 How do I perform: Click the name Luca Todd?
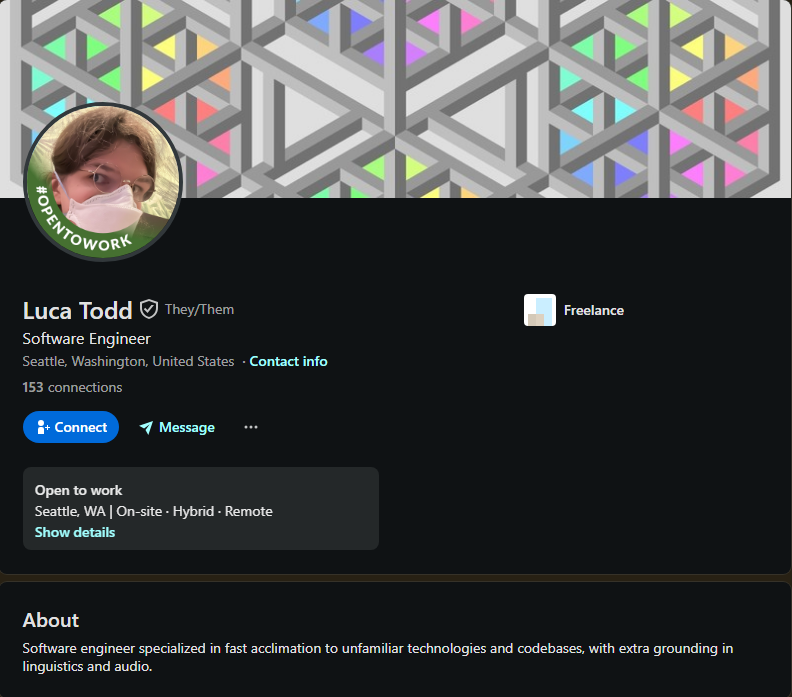(x=77, y=310)
